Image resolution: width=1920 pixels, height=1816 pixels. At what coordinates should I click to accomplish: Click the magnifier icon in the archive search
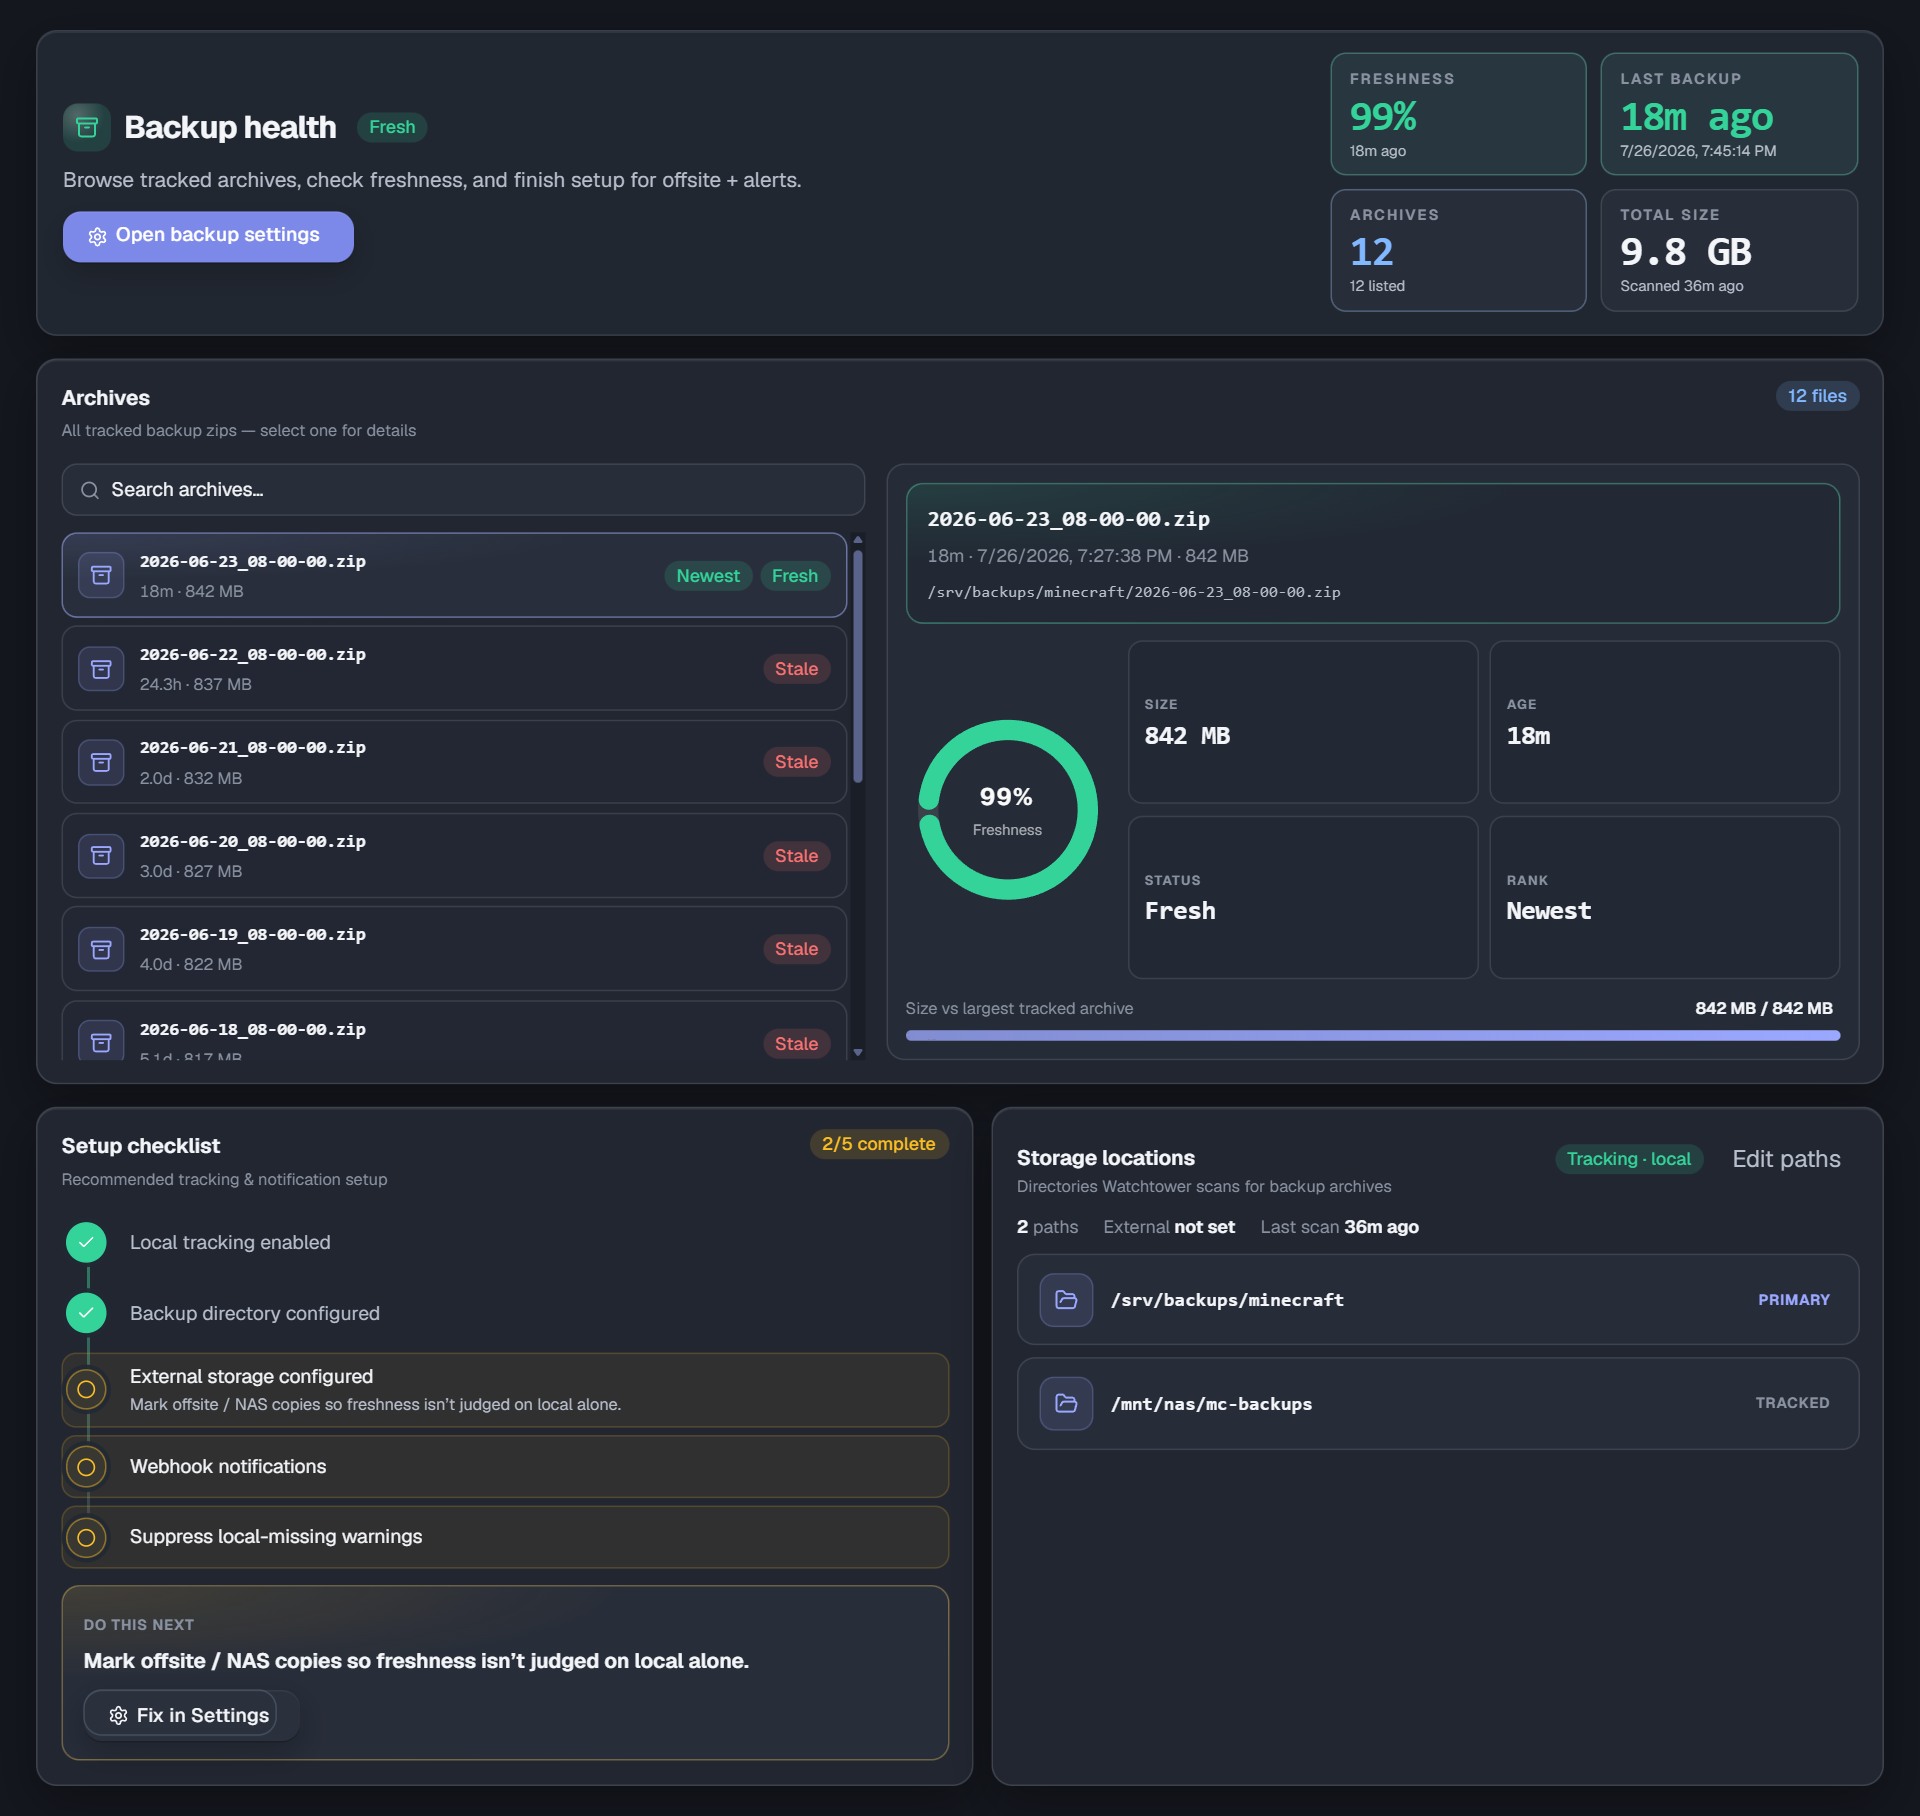[x=90, y=490]
